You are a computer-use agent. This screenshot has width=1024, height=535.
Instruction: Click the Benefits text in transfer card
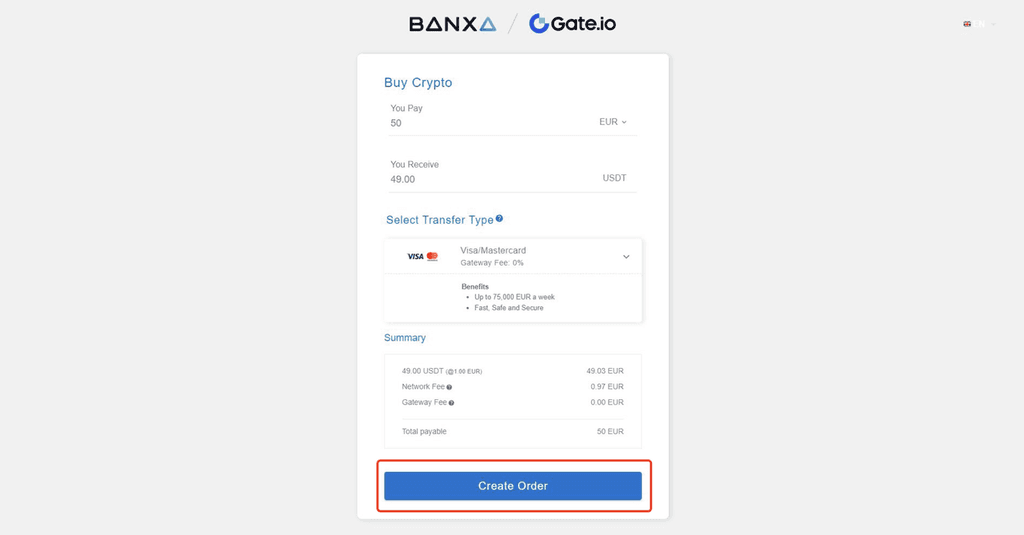coord(475,287)
